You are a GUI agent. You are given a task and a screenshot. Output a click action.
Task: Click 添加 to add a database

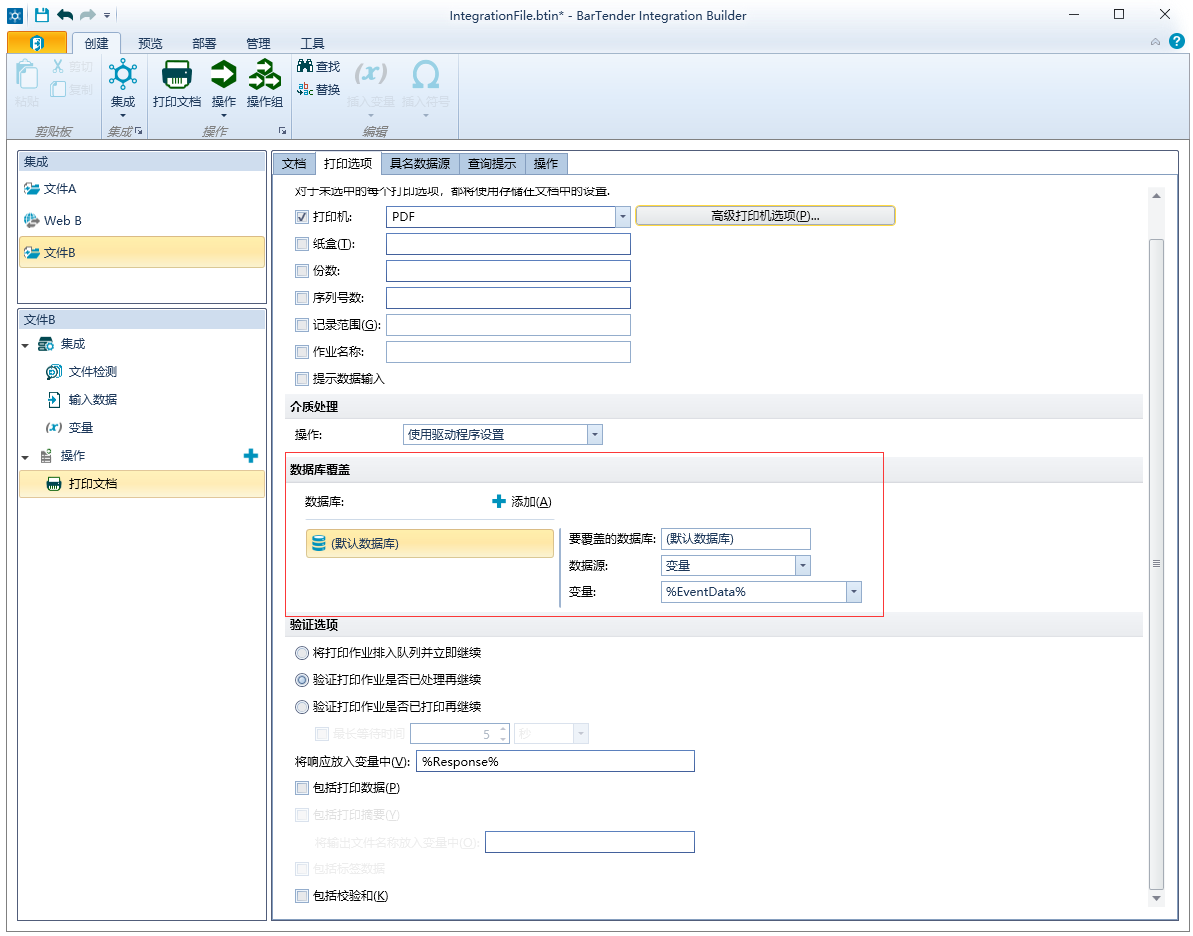[x=522, y=502]
